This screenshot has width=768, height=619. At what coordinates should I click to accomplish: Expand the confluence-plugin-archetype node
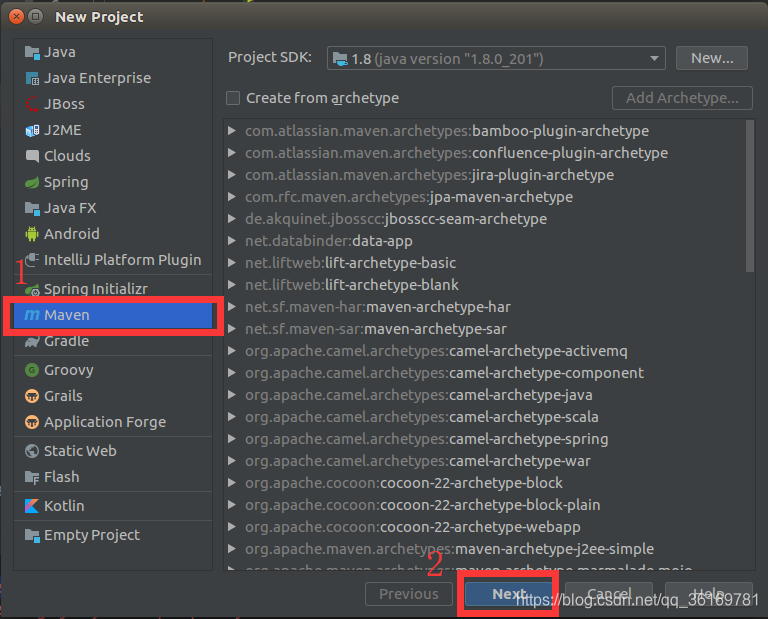(232, 153)
